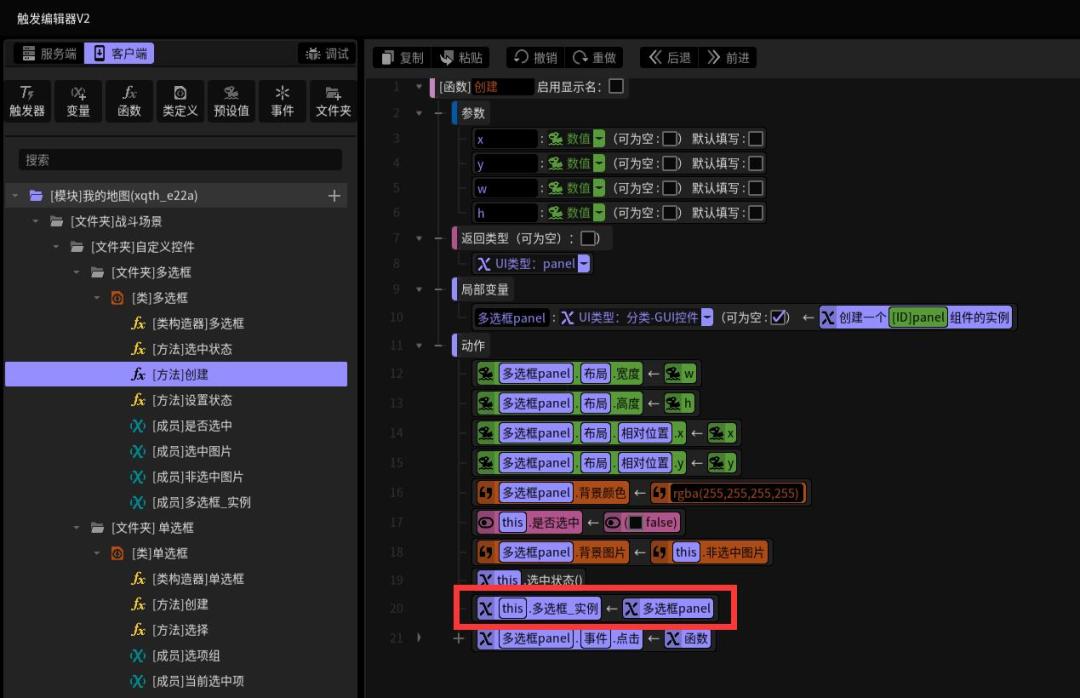Toggle 默认填写 checkbox for parameter x

pyautogui.click(x=756, y=138)
